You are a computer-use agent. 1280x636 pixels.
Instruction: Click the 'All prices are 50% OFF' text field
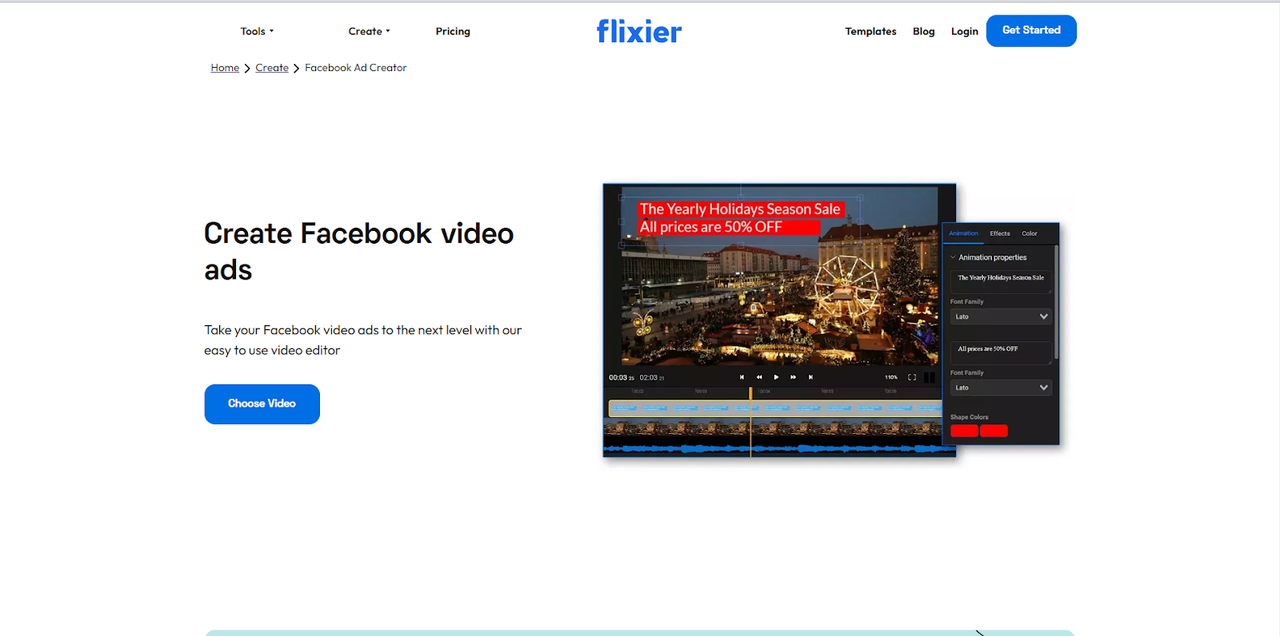(x=1001, y=351)
